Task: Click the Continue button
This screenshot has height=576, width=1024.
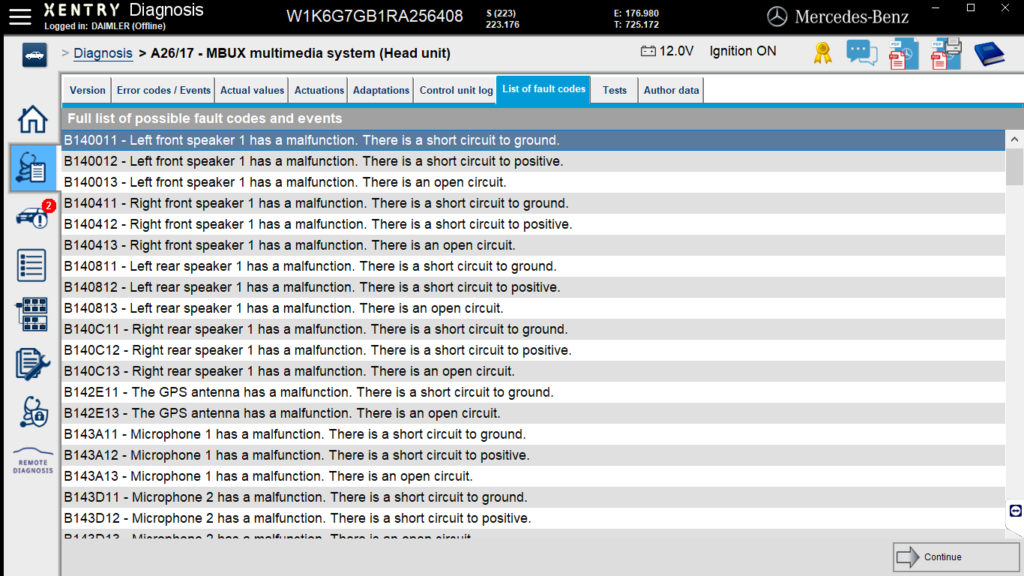Action: (x=942, y=557)
